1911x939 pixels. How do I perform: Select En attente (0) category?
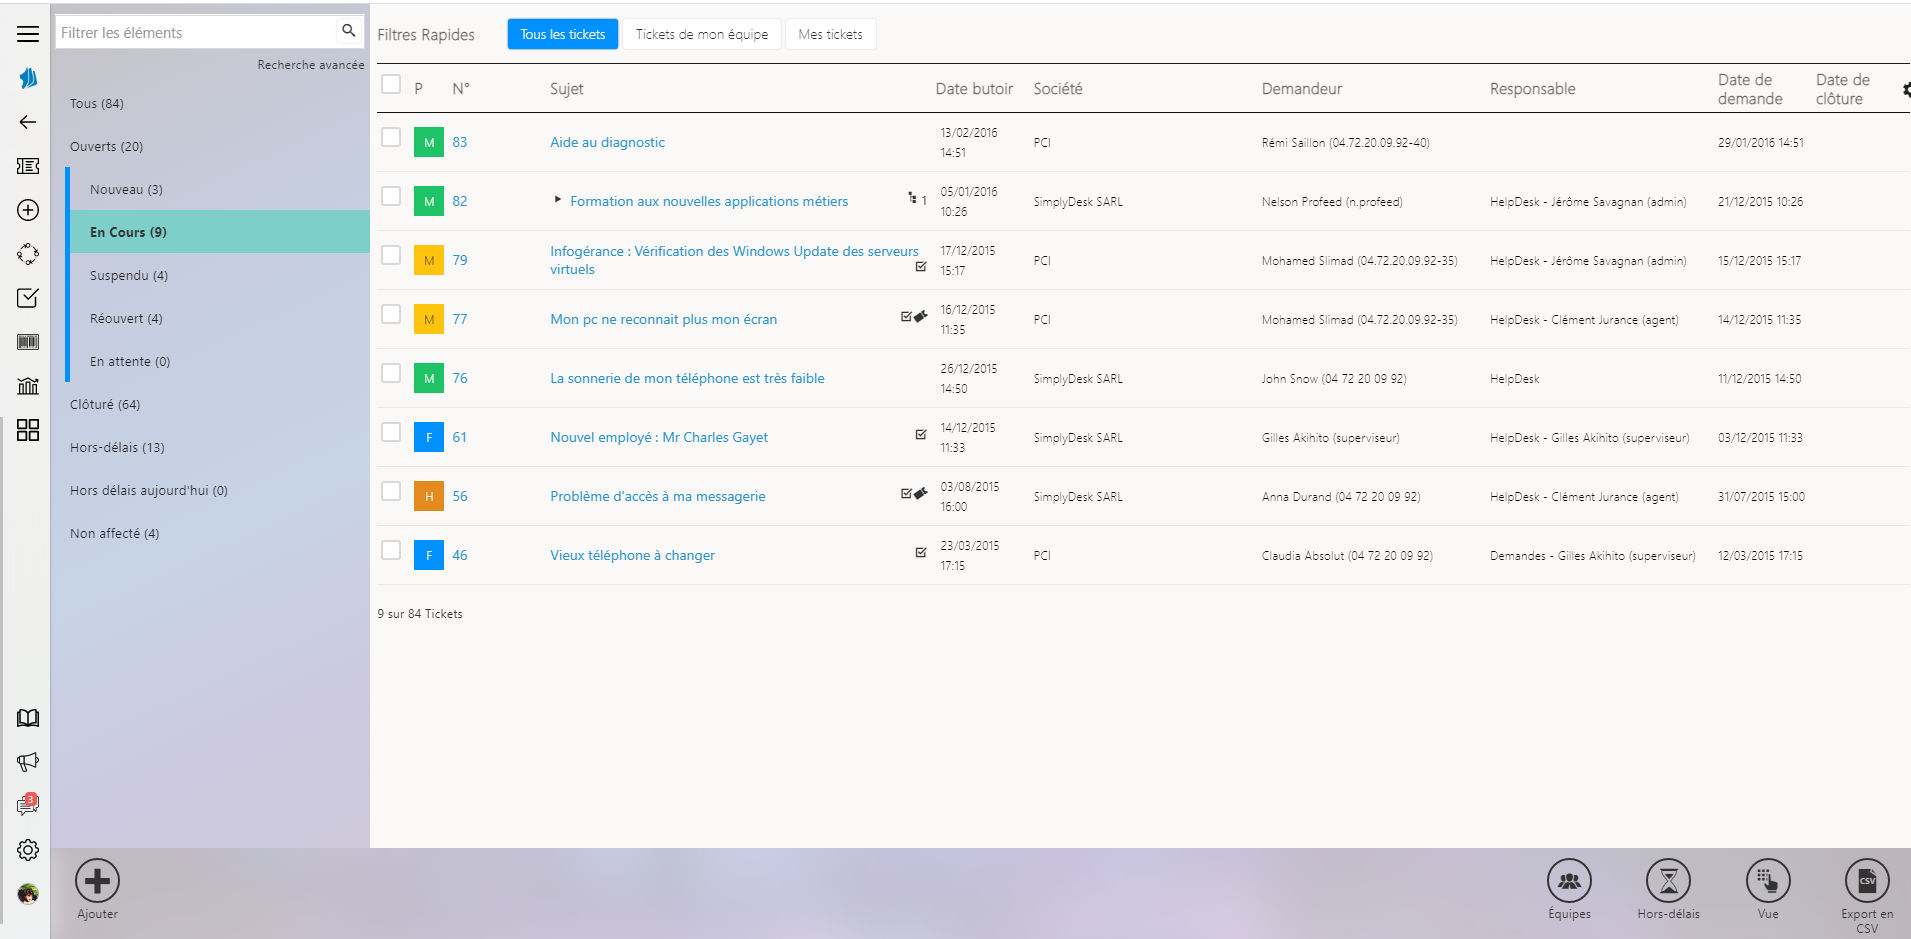(130, 362)
